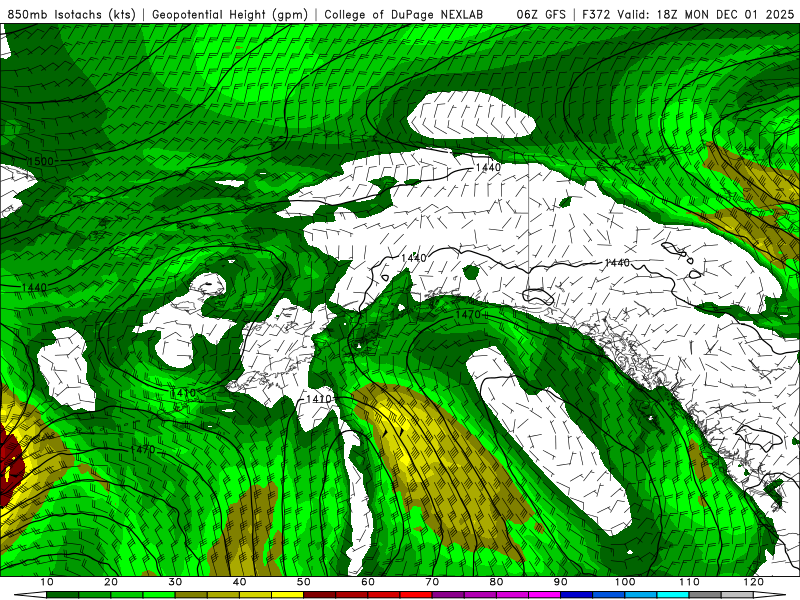Viewport: 800px width, 600px height.
Task: Click the 1500 height contour label
Action: [41, 161]
